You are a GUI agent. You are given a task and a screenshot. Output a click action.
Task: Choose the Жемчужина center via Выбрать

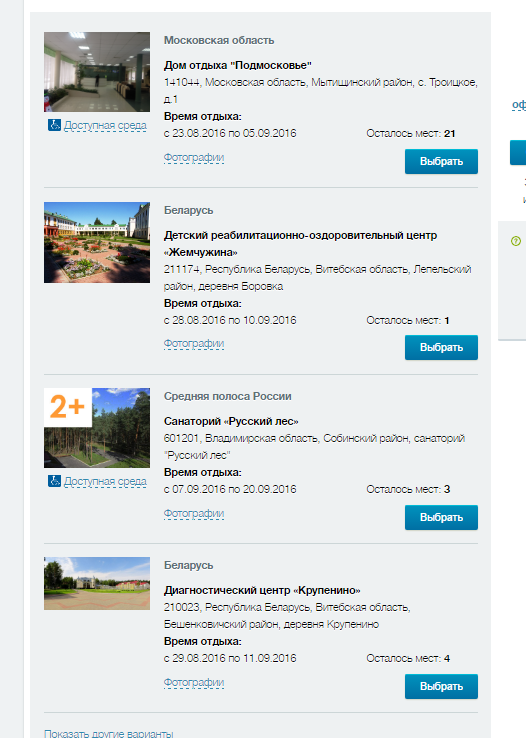point(441,347)
